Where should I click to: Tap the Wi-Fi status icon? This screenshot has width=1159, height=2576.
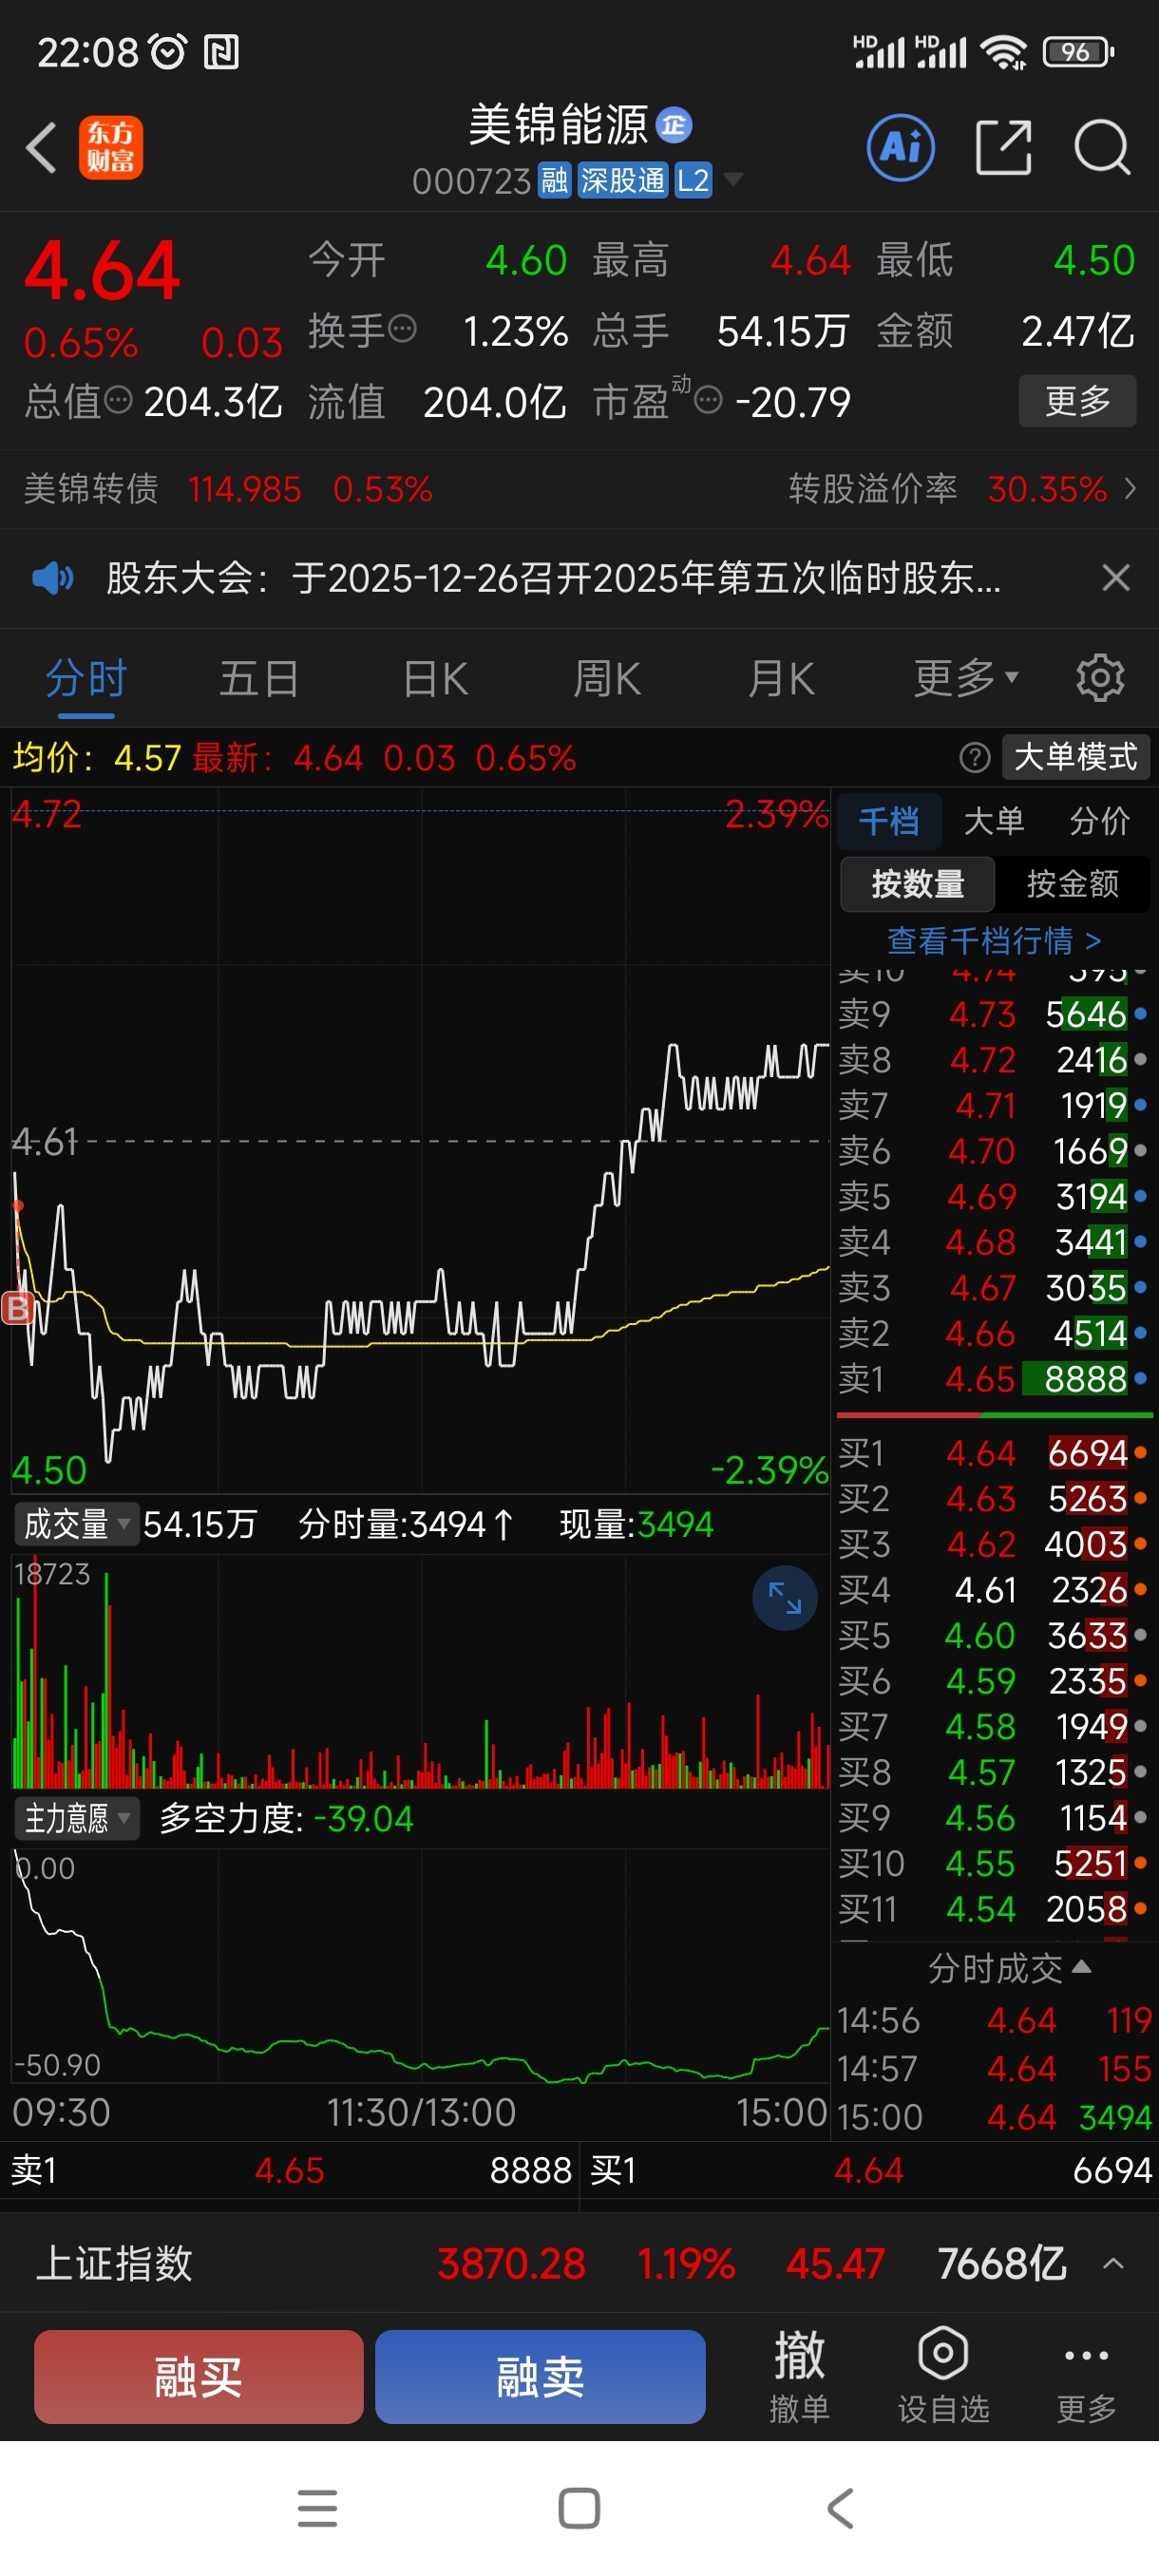pos(1003,52)
